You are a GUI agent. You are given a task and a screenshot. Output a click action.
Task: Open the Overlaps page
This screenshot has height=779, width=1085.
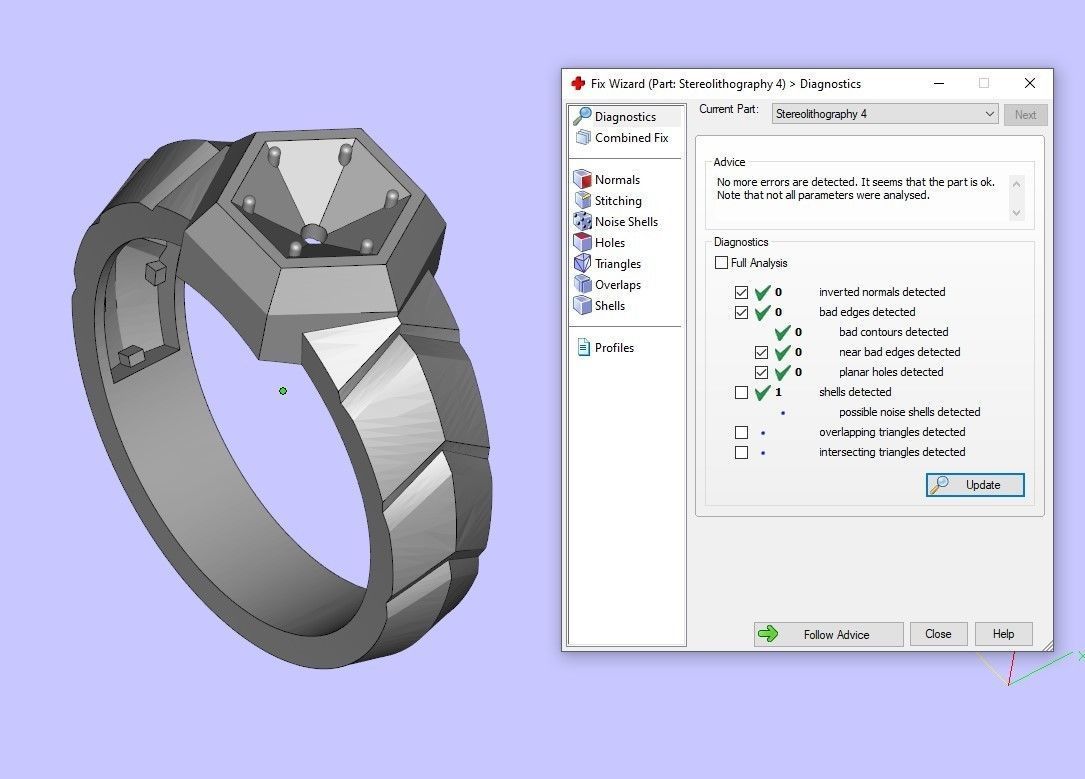tap(618, 284)
